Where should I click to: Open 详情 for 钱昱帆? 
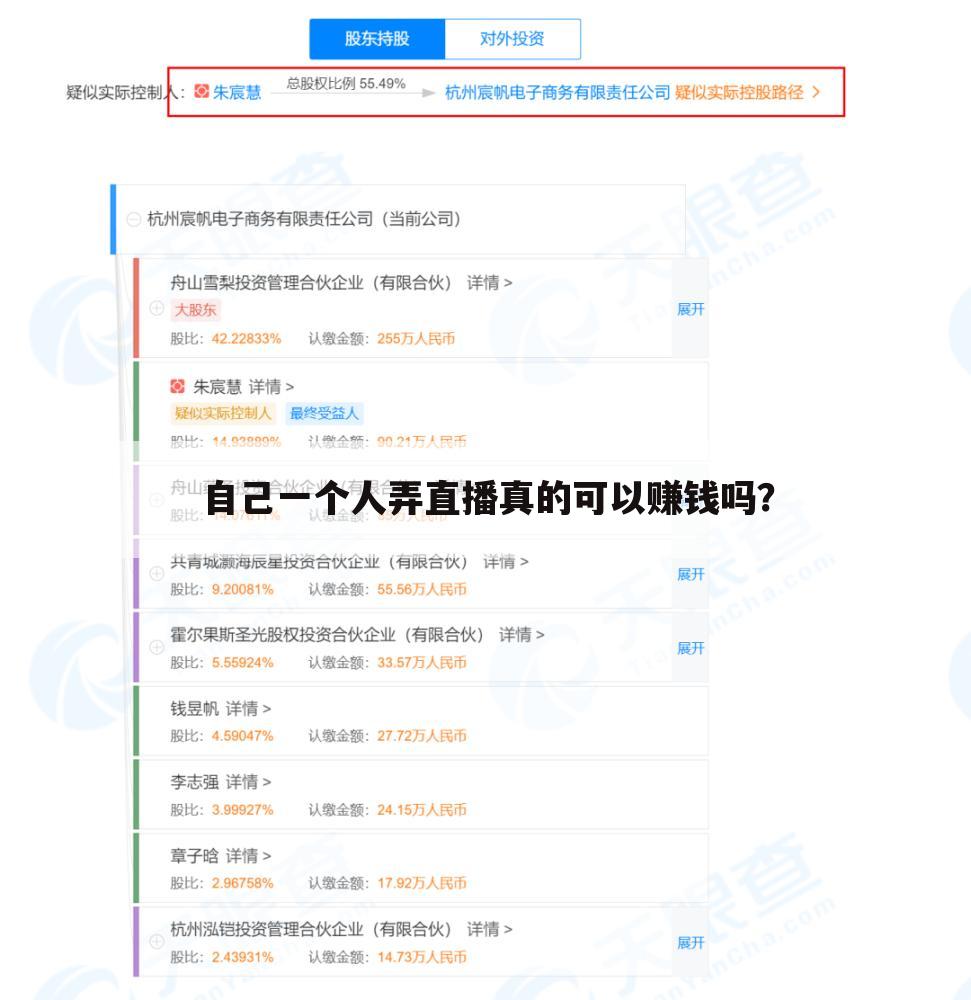pos(248,709)
